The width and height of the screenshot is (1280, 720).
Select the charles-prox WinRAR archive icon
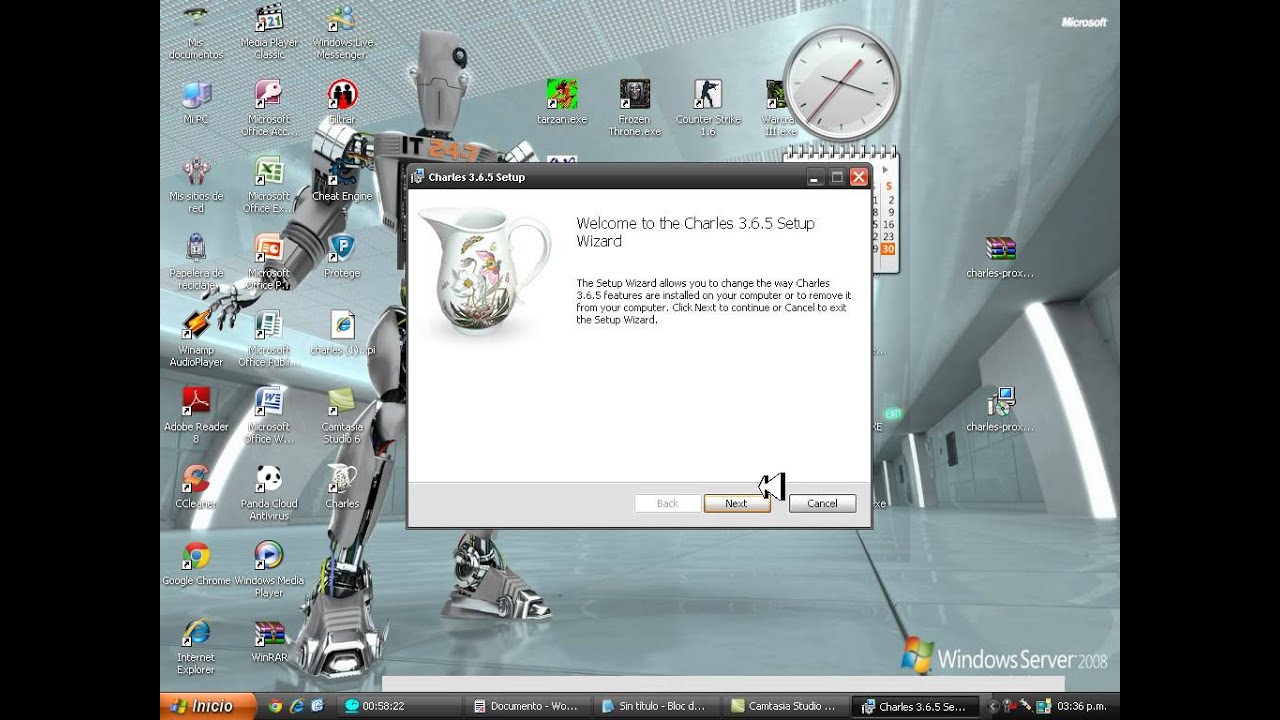(1000, 257)
